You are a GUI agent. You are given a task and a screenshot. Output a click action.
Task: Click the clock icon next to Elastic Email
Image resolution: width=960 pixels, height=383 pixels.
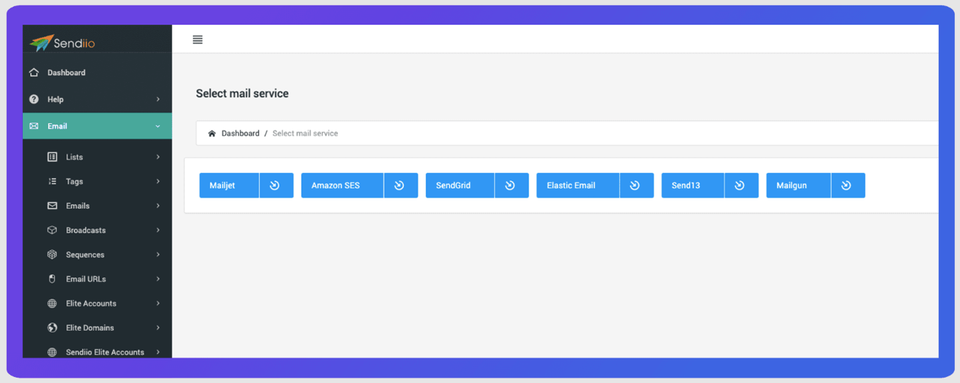(x=636, y=185)
